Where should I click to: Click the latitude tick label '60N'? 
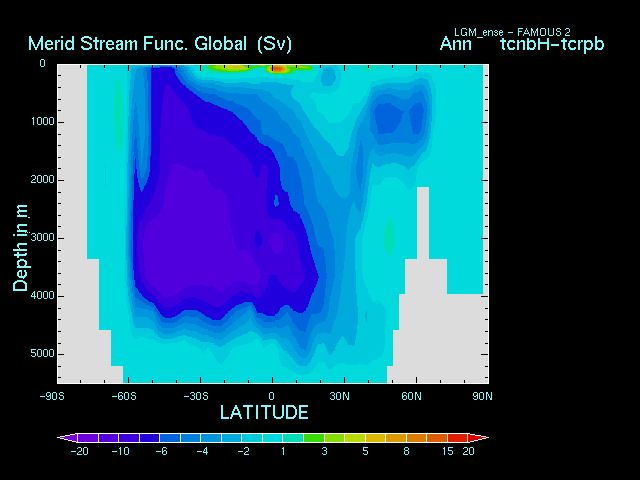point(411,396)
